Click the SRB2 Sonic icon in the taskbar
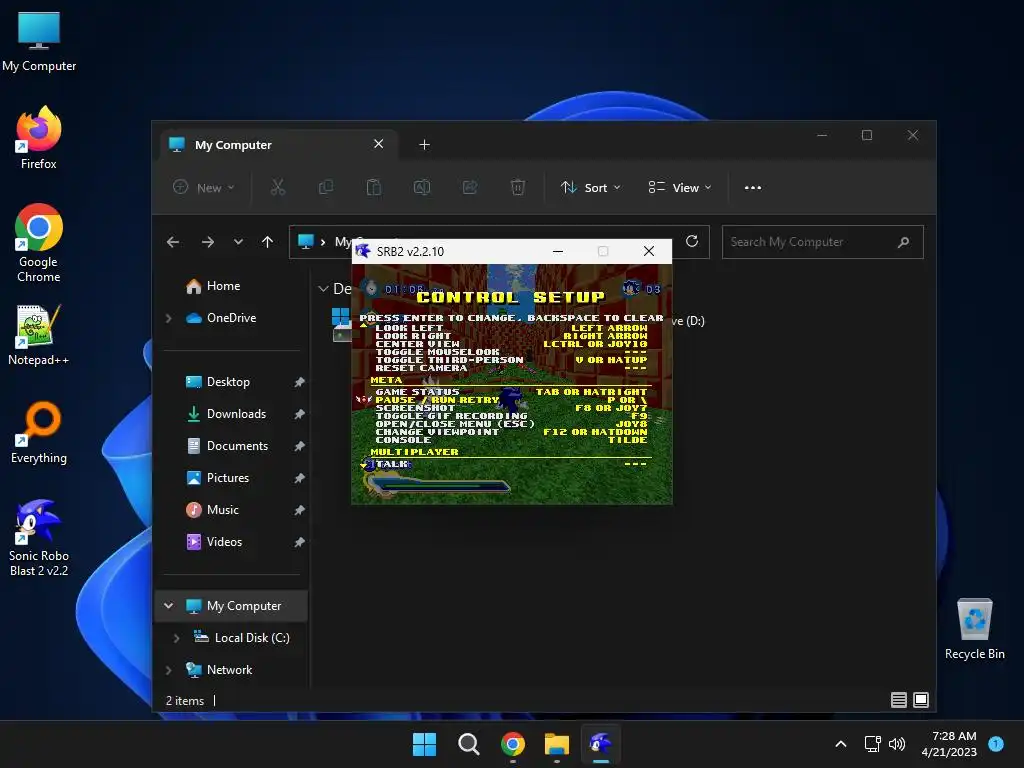This screenshot has height=768, width=1024. click(x=601, y=744)
